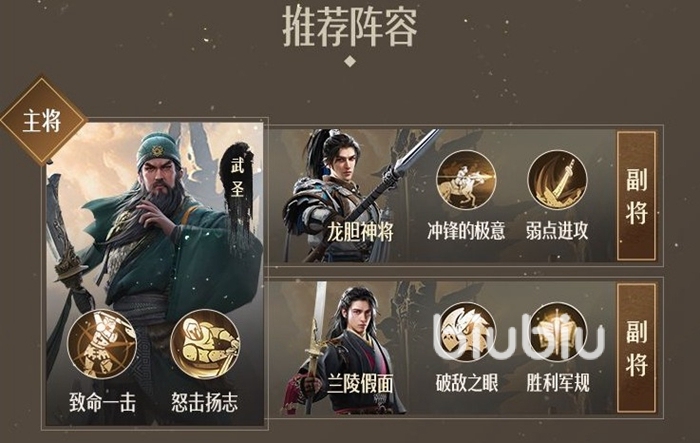Screen dimensions: 700x443
Task: Click the 致命一击 skill icon
Action: [102, 344]
